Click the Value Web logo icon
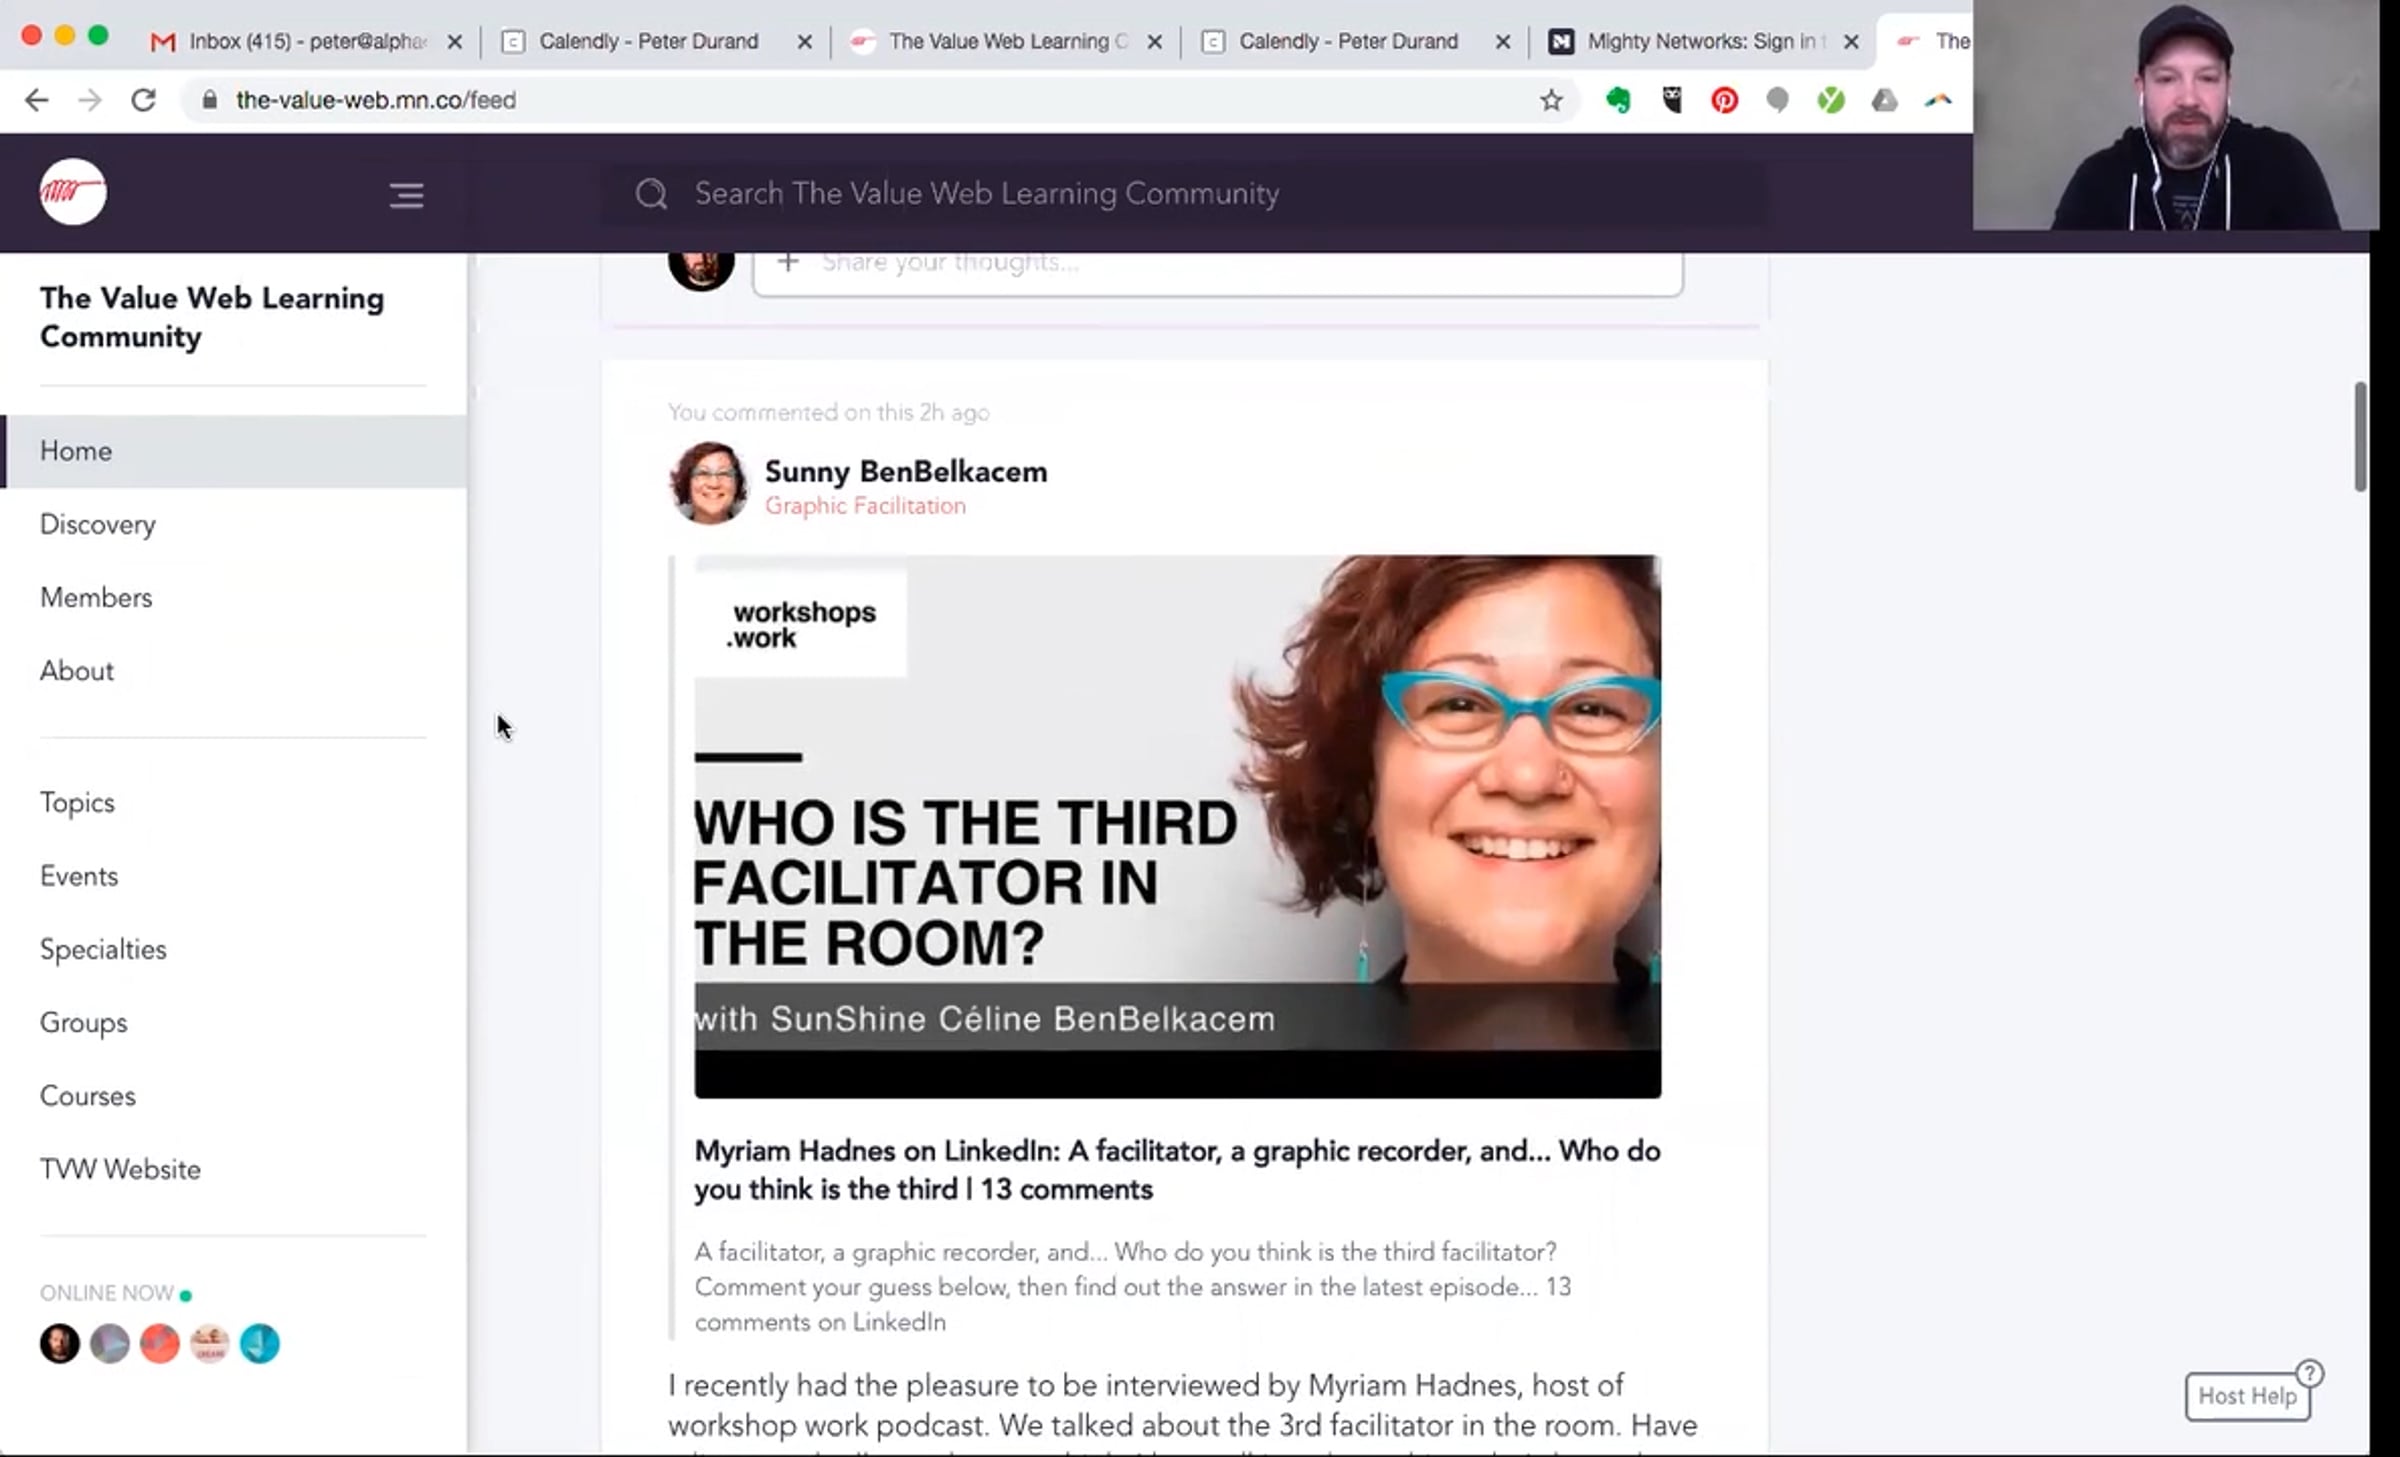 73,191
